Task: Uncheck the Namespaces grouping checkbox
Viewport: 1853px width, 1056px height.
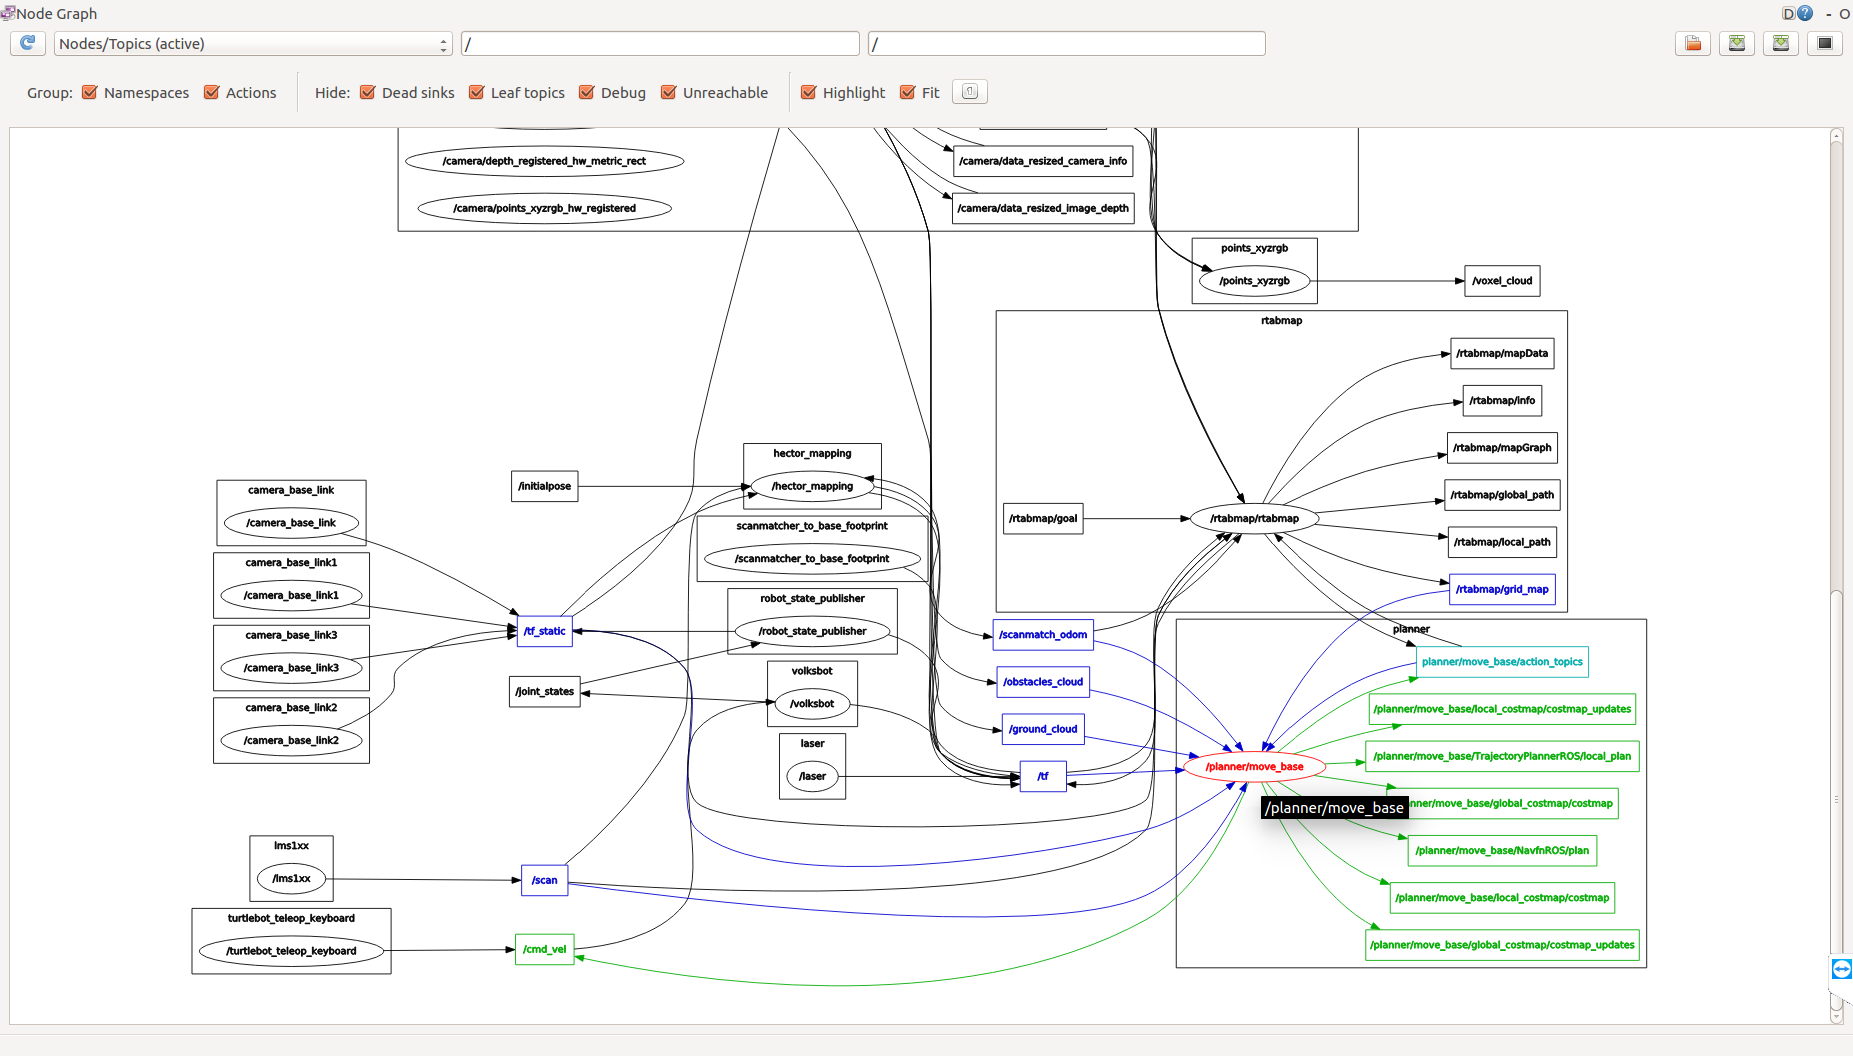Action: point(90,93)
